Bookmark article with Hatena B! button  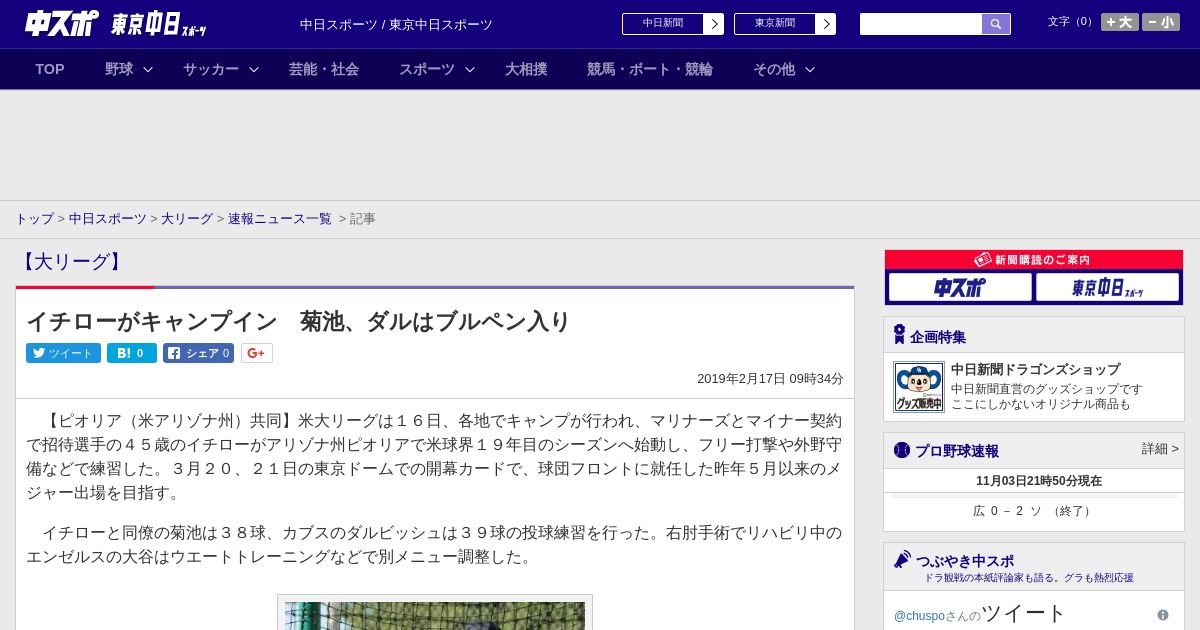point(132,353)
